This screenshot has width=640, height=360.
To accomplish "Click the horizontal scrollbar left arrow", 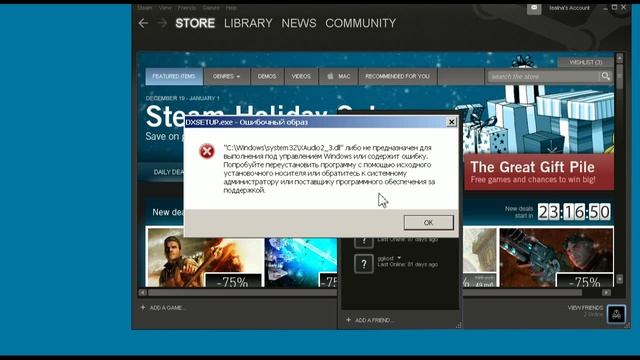I will point(142,292).
